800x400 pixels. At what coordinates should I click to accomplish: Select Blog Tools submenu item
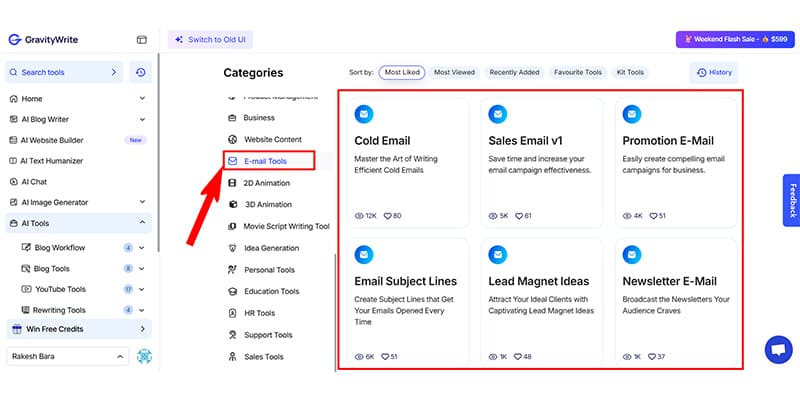(52, 269)
